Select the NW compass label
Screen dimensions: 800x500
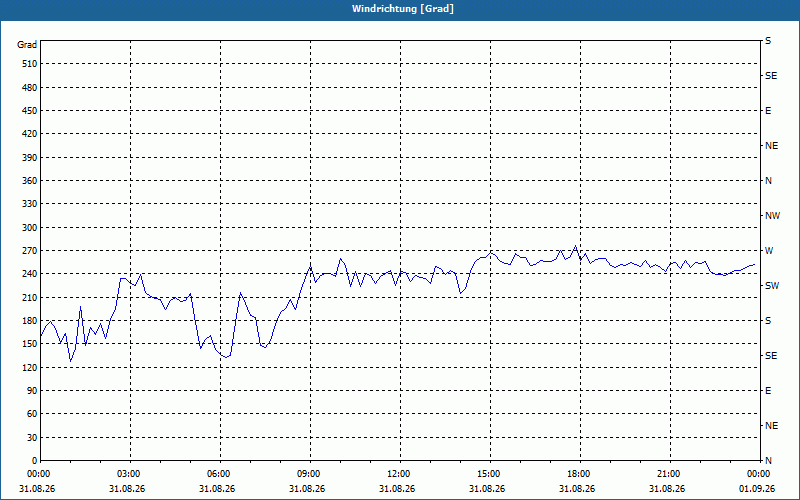pos(772,216)
